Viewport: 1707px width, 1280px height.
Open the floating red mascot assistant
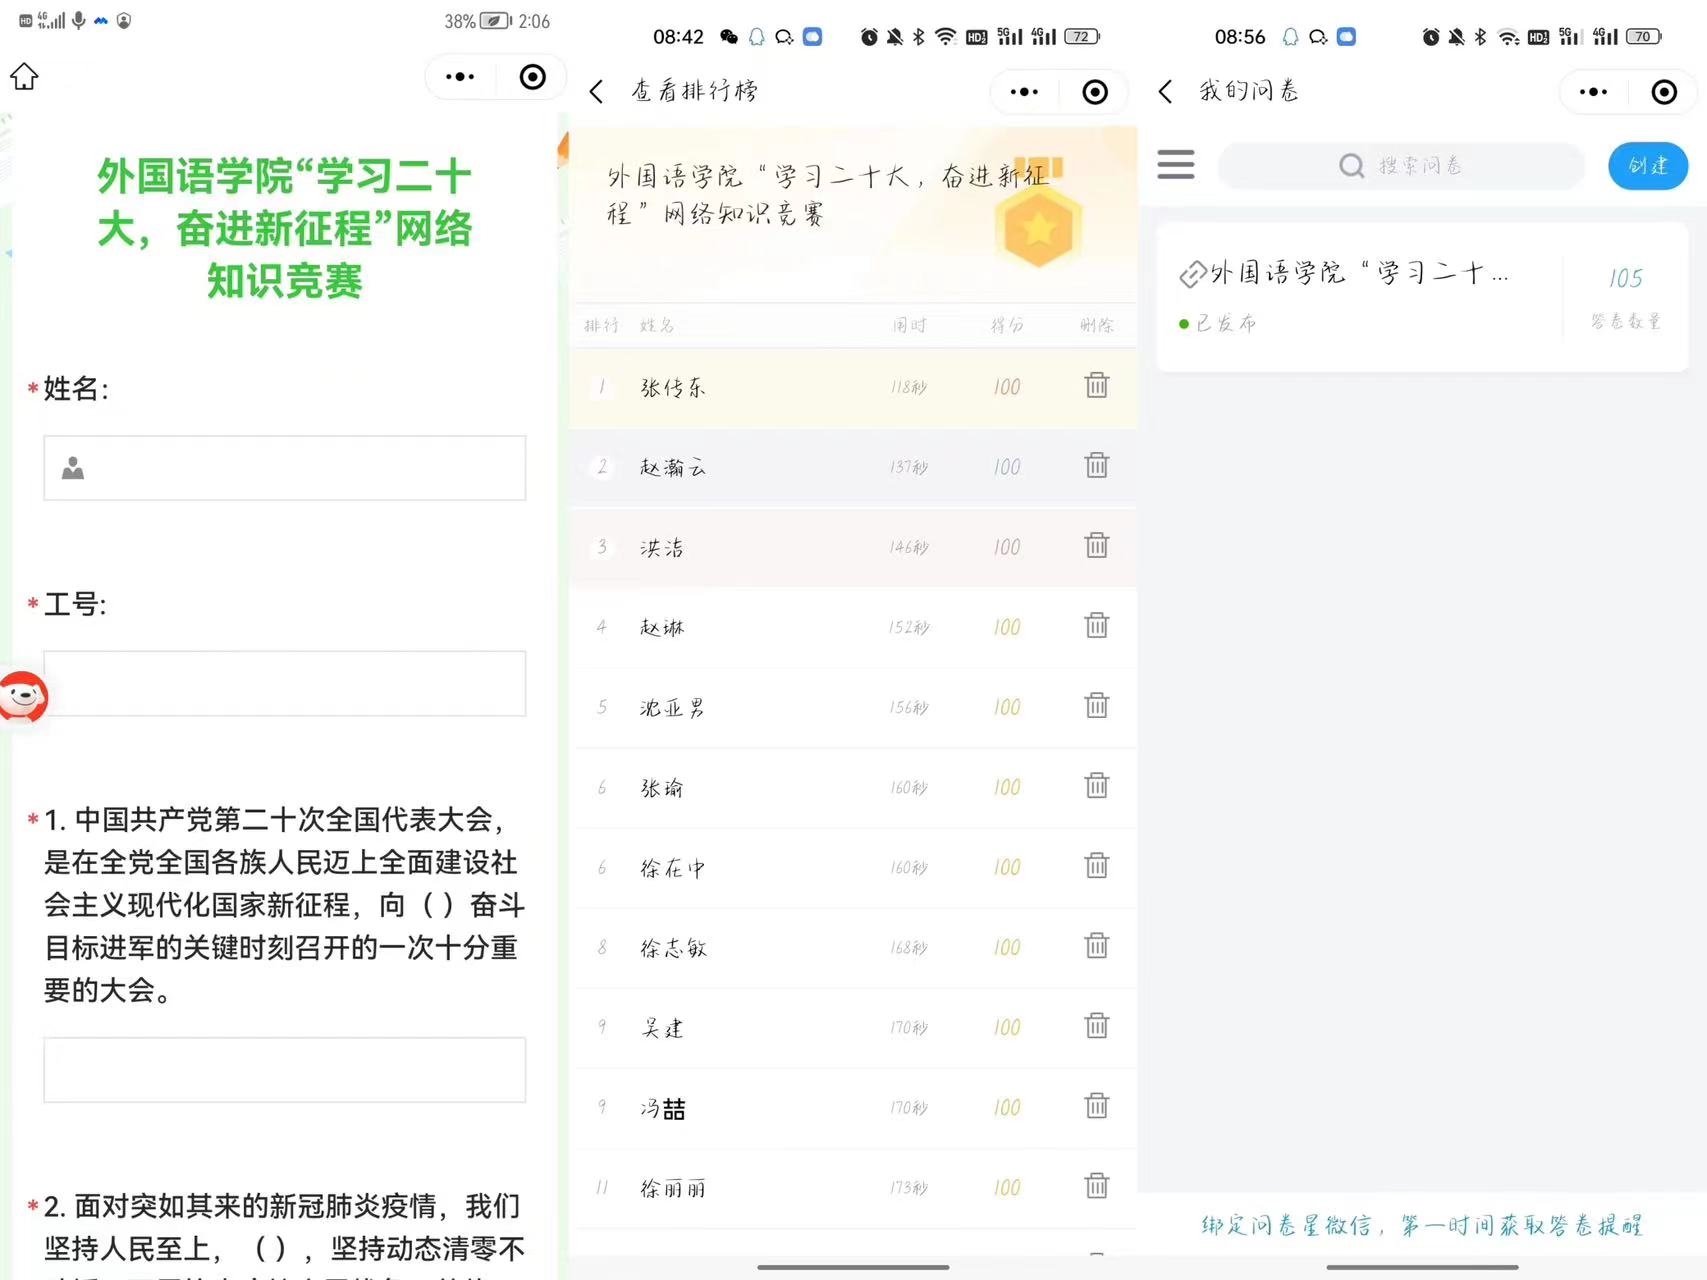coord(24,696)
